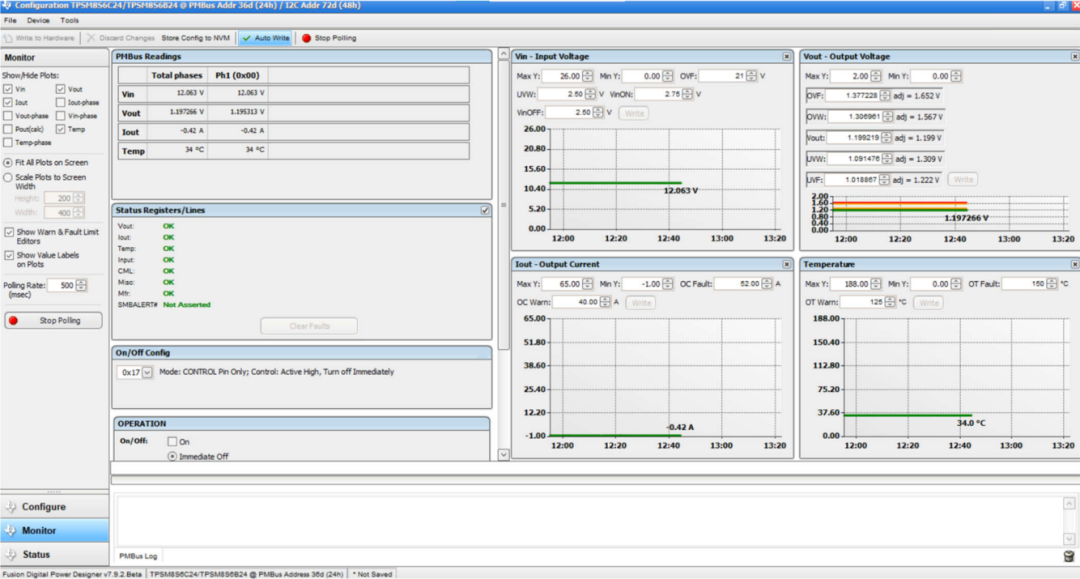This screenshot has height=579, width=1080.
Task: Click the Polling Rate spinner arrows
Action: [x=81, y=285]
